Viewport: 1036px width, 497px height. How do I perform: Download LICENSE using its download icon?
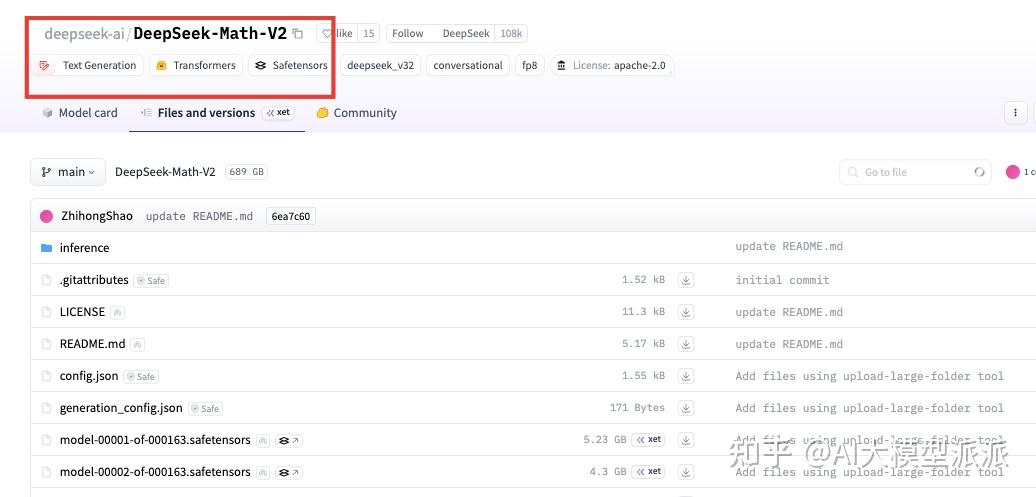click(686, 312)
